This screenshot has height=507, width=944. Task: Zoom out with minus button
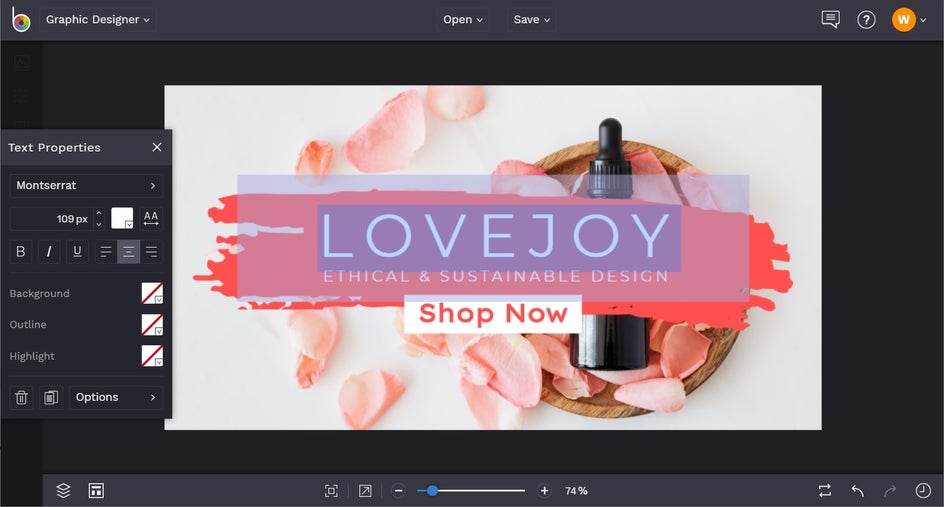pyautogui.click(x=399, y=491)
